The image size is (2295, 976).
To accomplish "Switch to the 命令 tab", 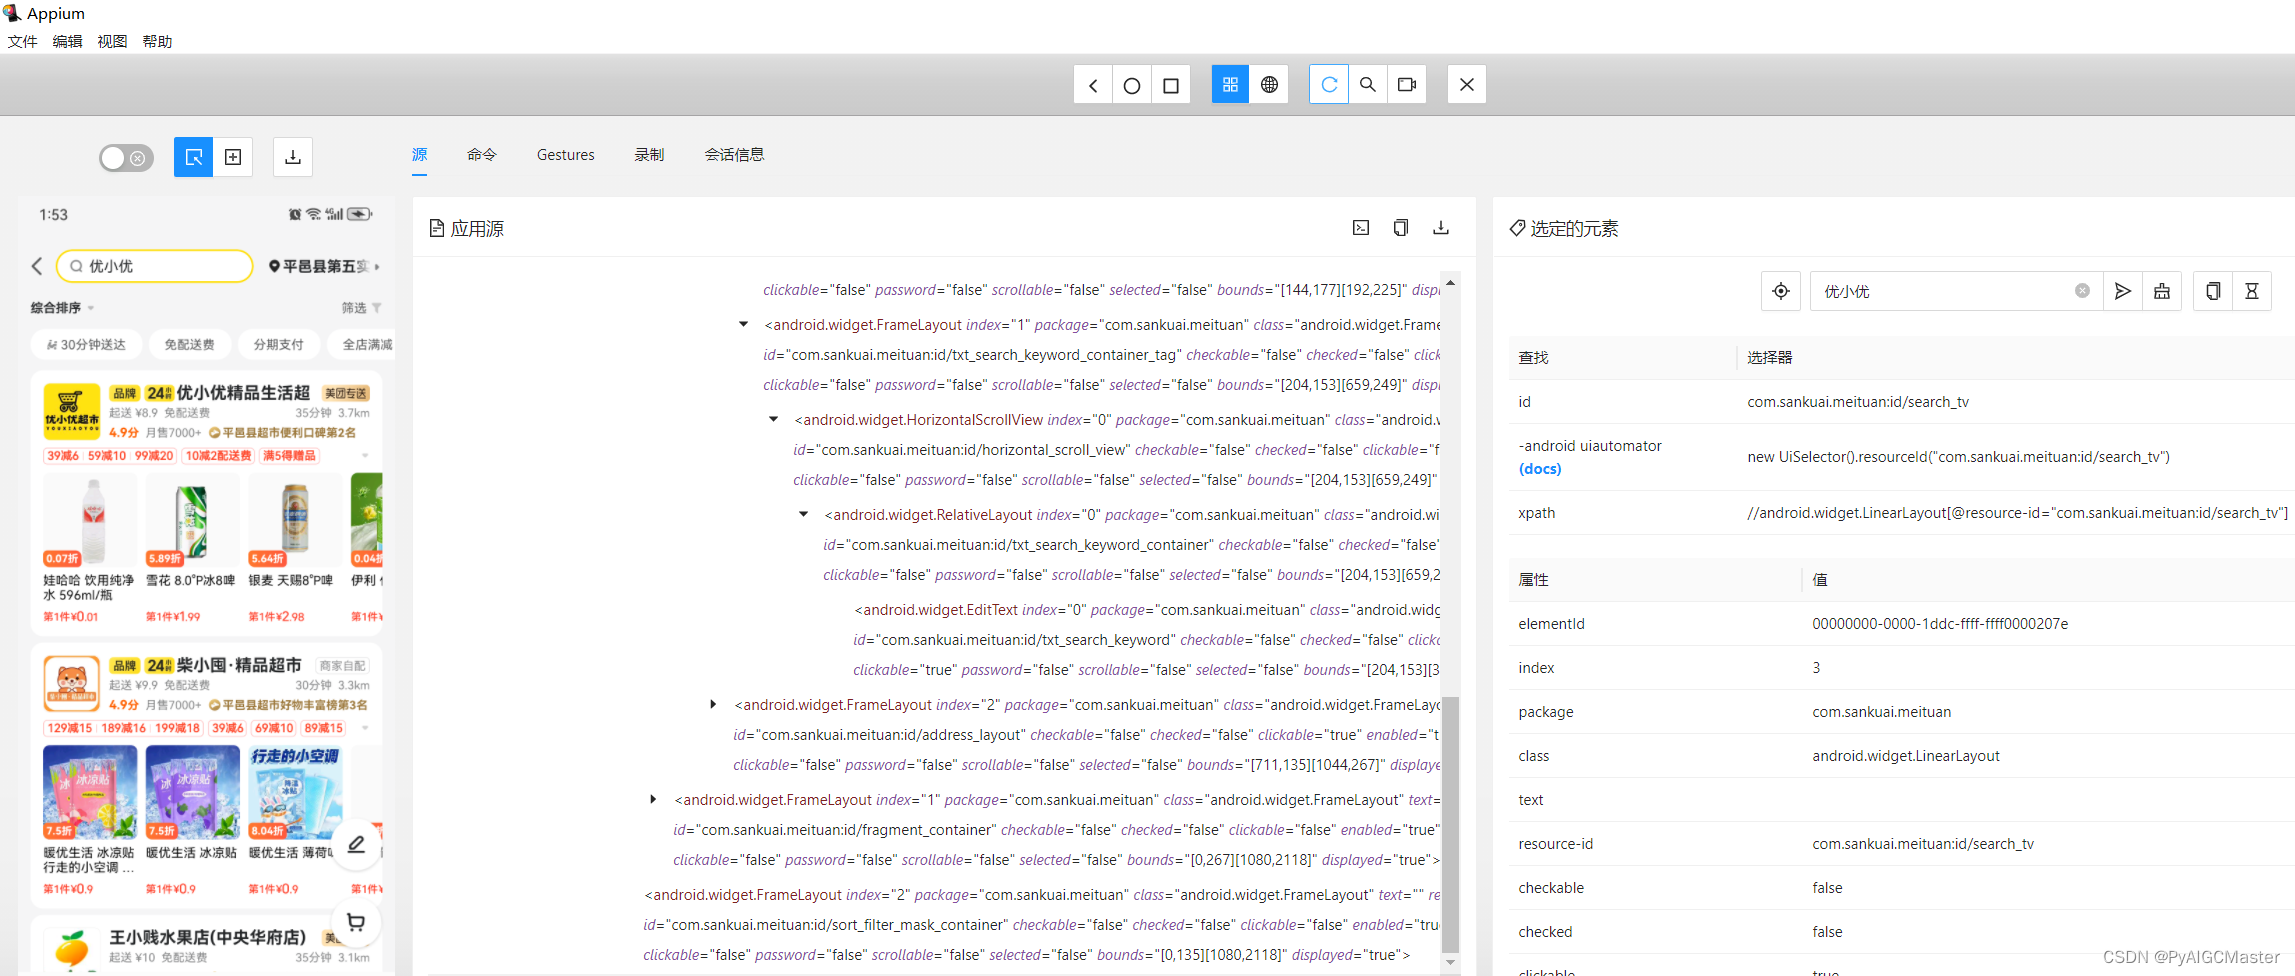I will coord(482,155).
